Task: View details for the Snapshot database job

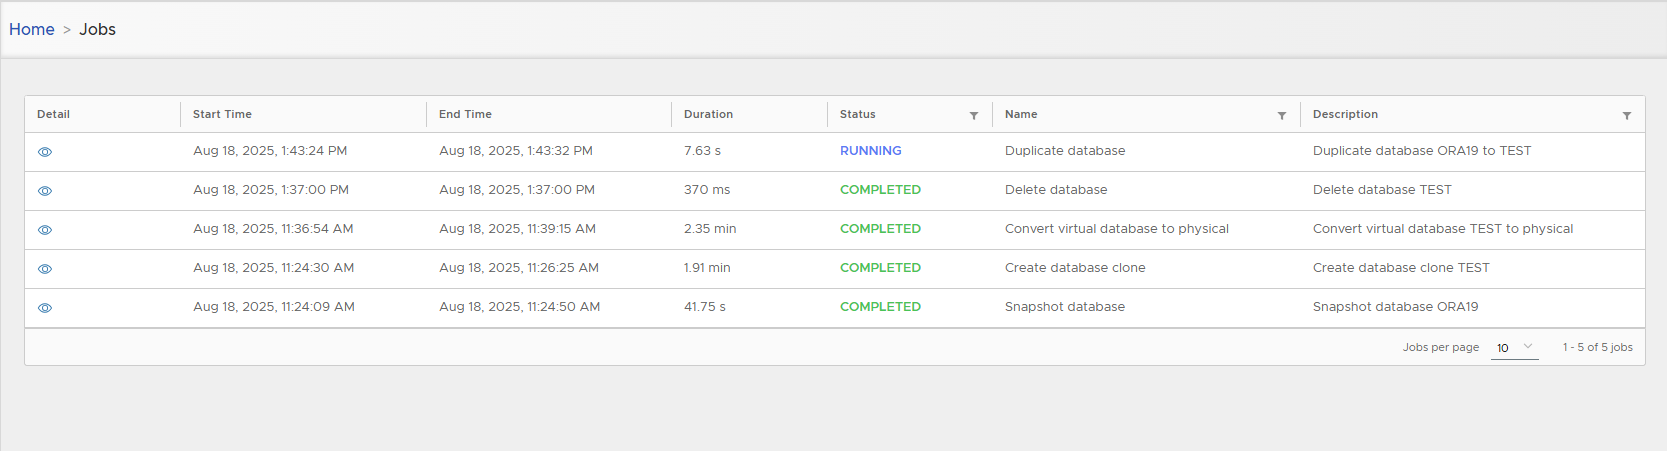Action: [x=45, y=308]
